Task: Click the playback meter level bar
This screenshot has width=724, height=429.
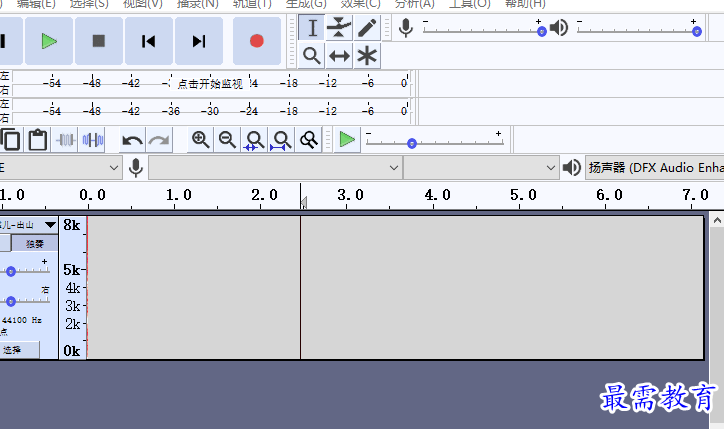Action: [211, 111]
